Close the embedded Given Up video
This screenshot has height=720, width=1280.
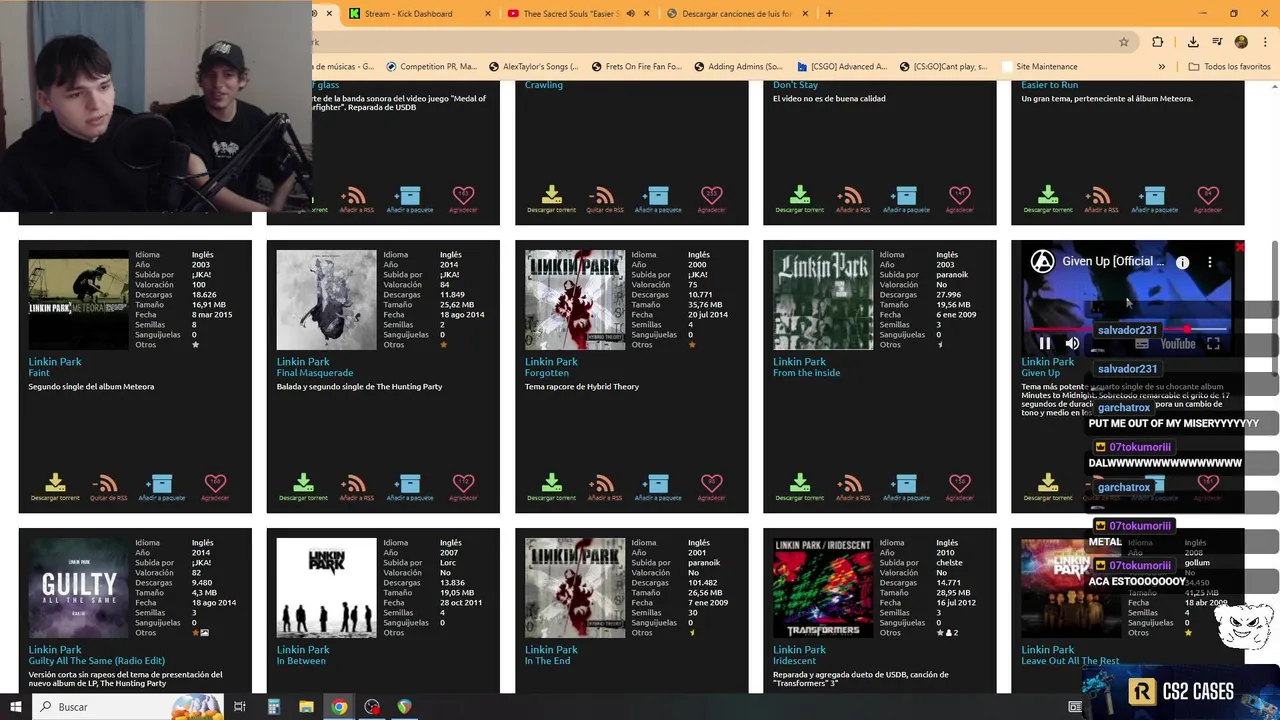(x=1239, y=246)
